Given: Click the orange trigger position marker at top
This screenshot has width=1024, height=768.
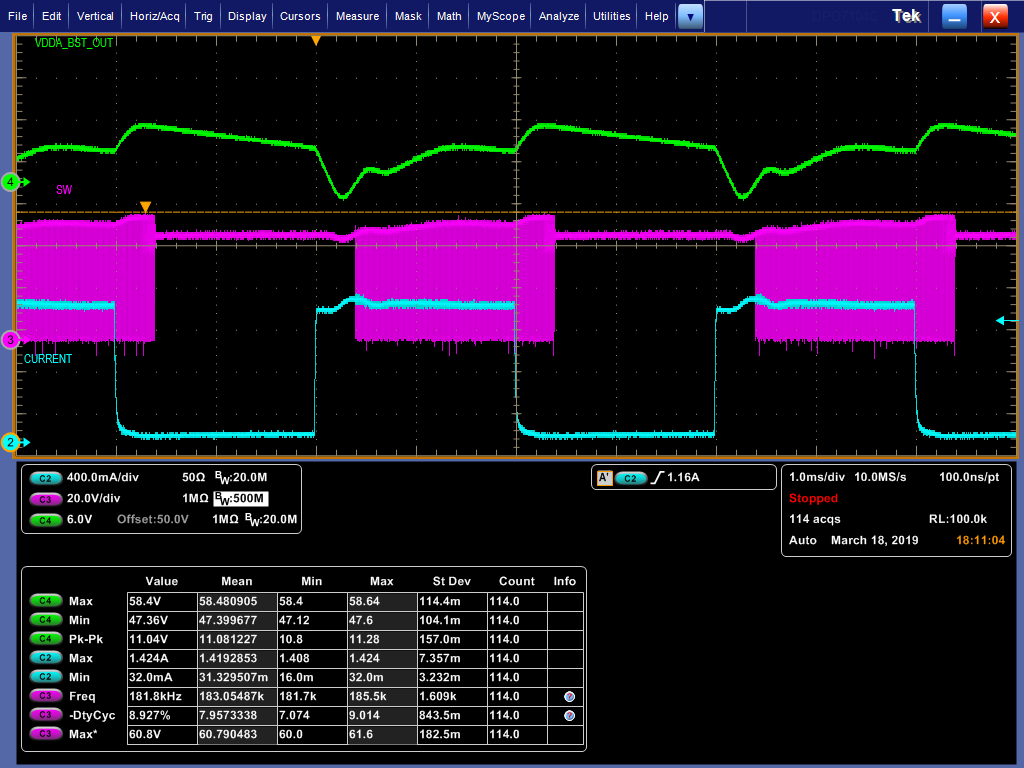Looking at the screenshot, I should point(316,40).
